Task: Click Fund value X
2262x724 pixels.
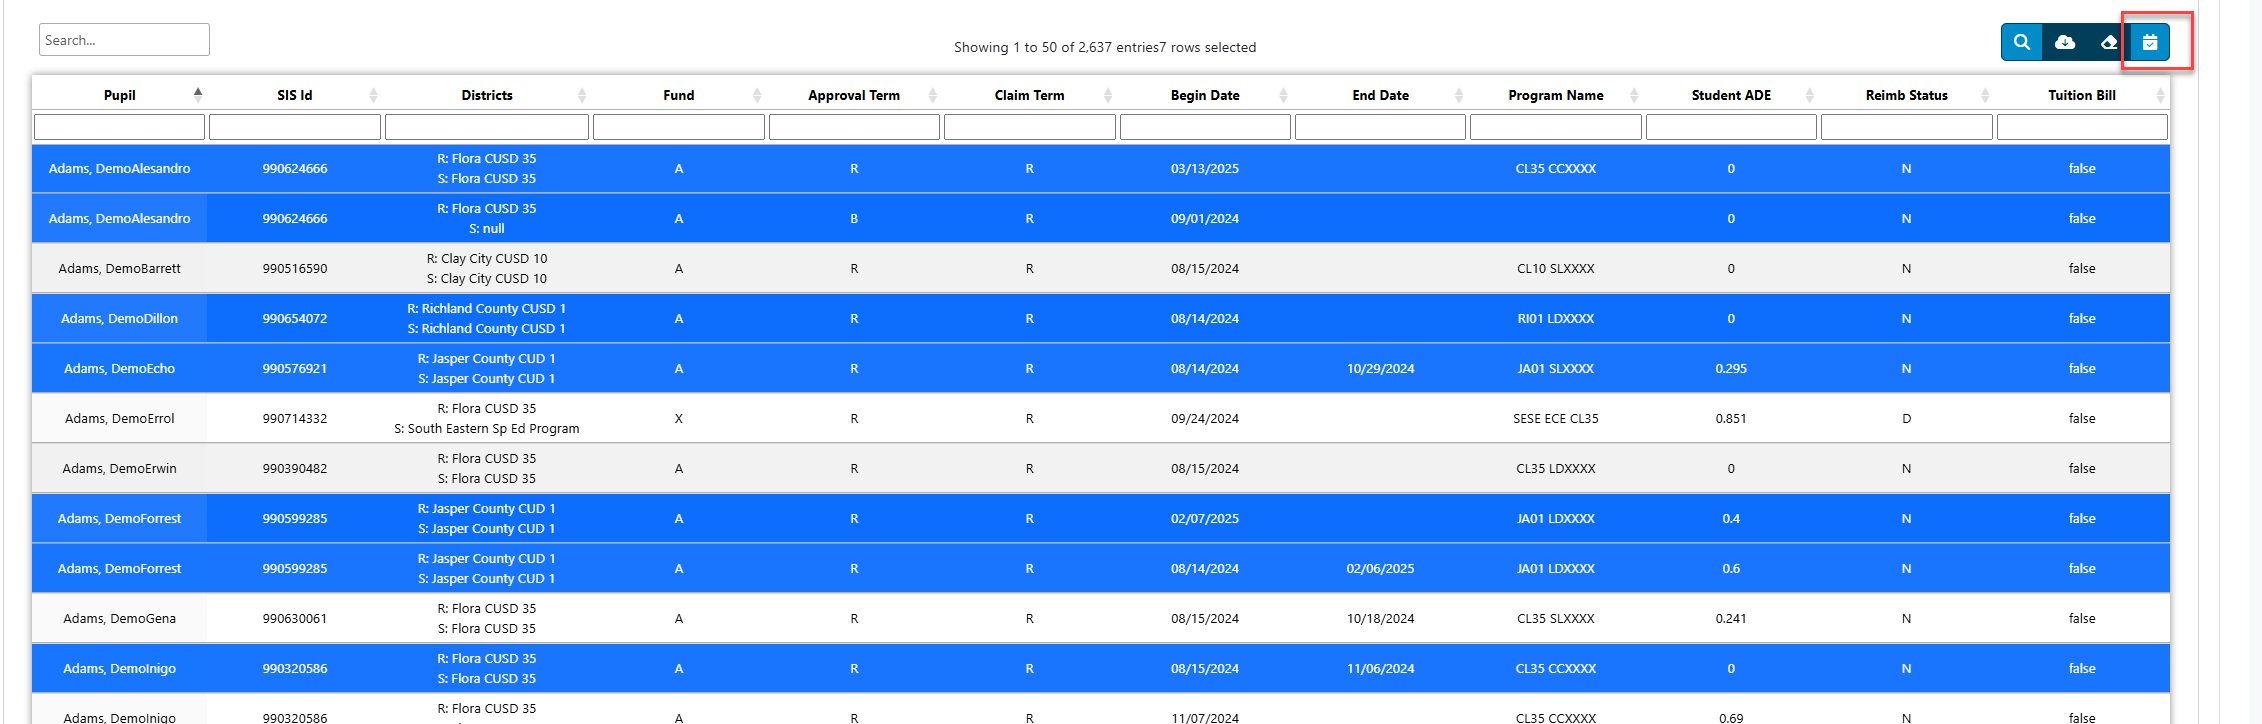Action: point(679,418)
